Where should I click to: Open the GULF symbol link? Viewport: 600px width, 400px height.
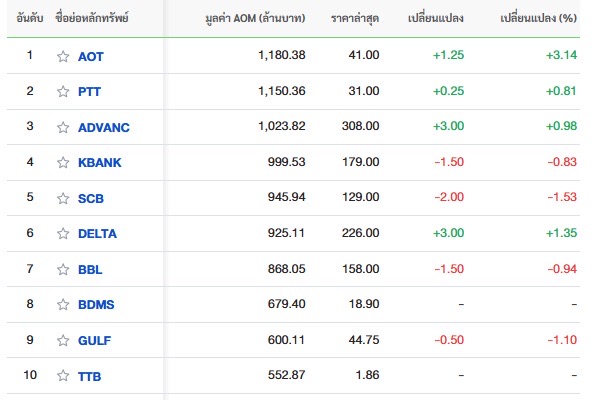point(94,340)
